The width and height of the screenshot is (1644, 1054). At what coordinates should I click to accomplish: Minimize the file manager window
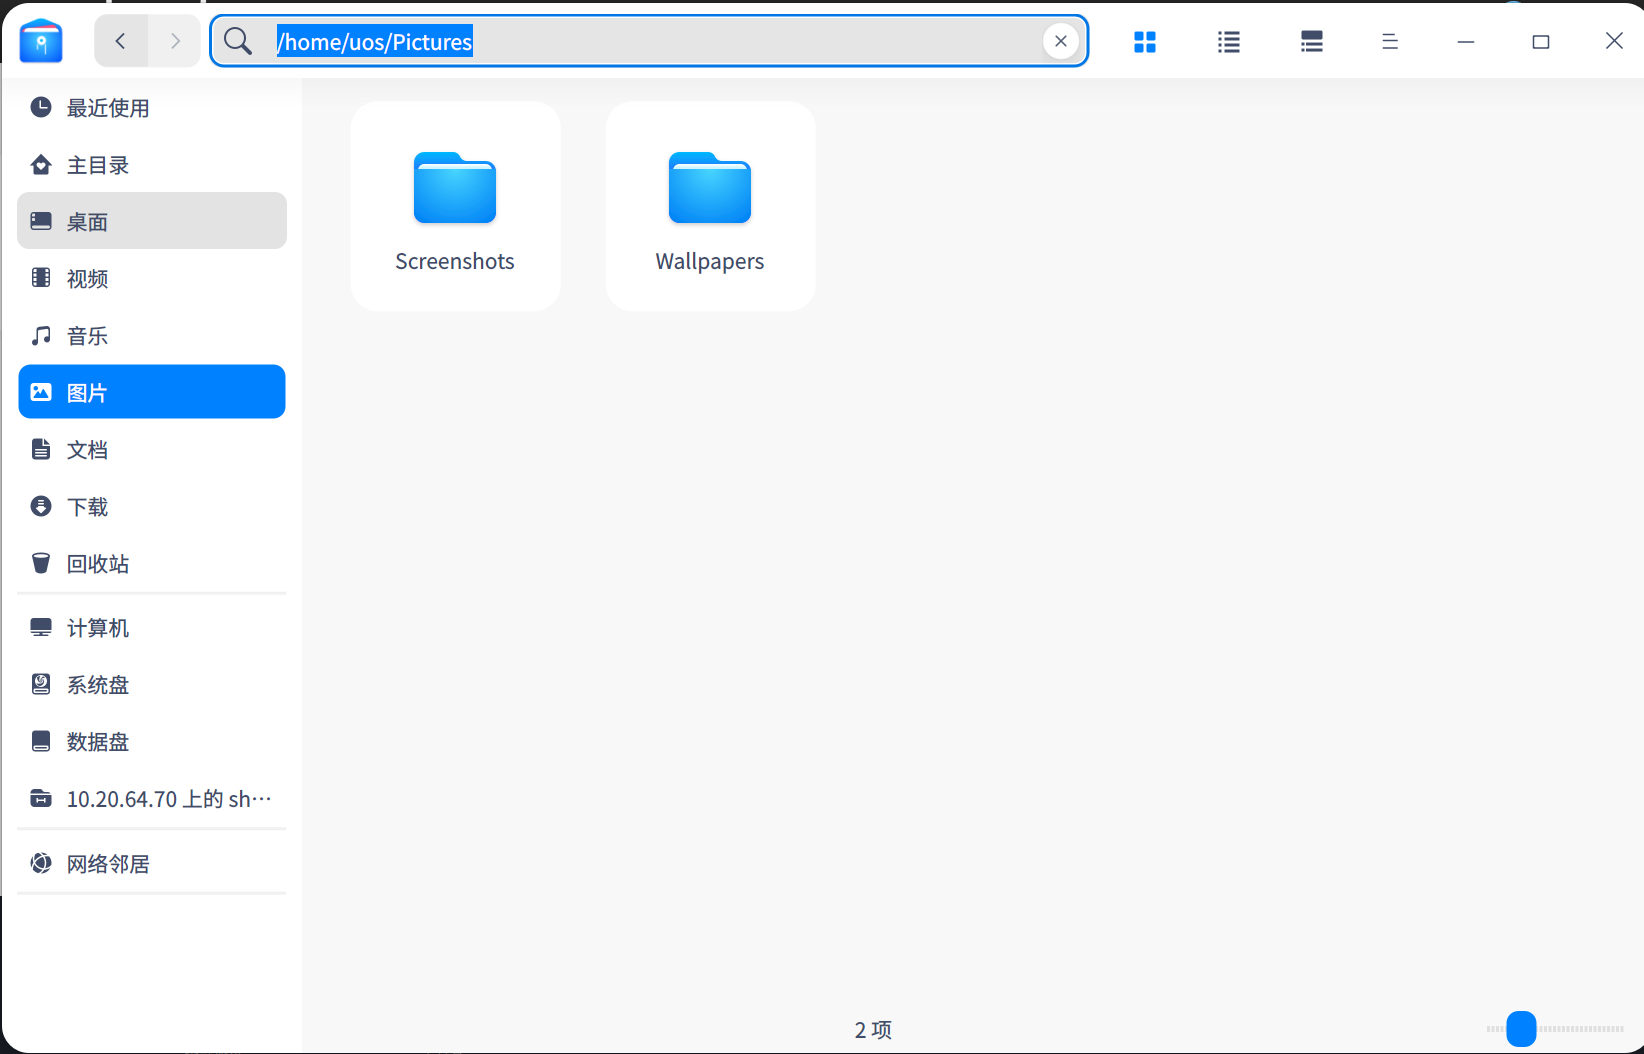tap(1466, 41)
